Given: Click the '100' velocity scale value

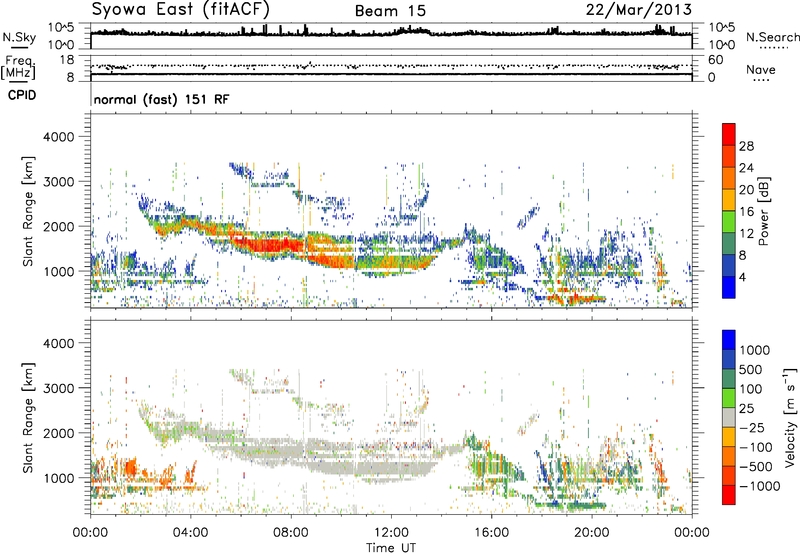Looking at the screenshot, I should coord(751,389).
